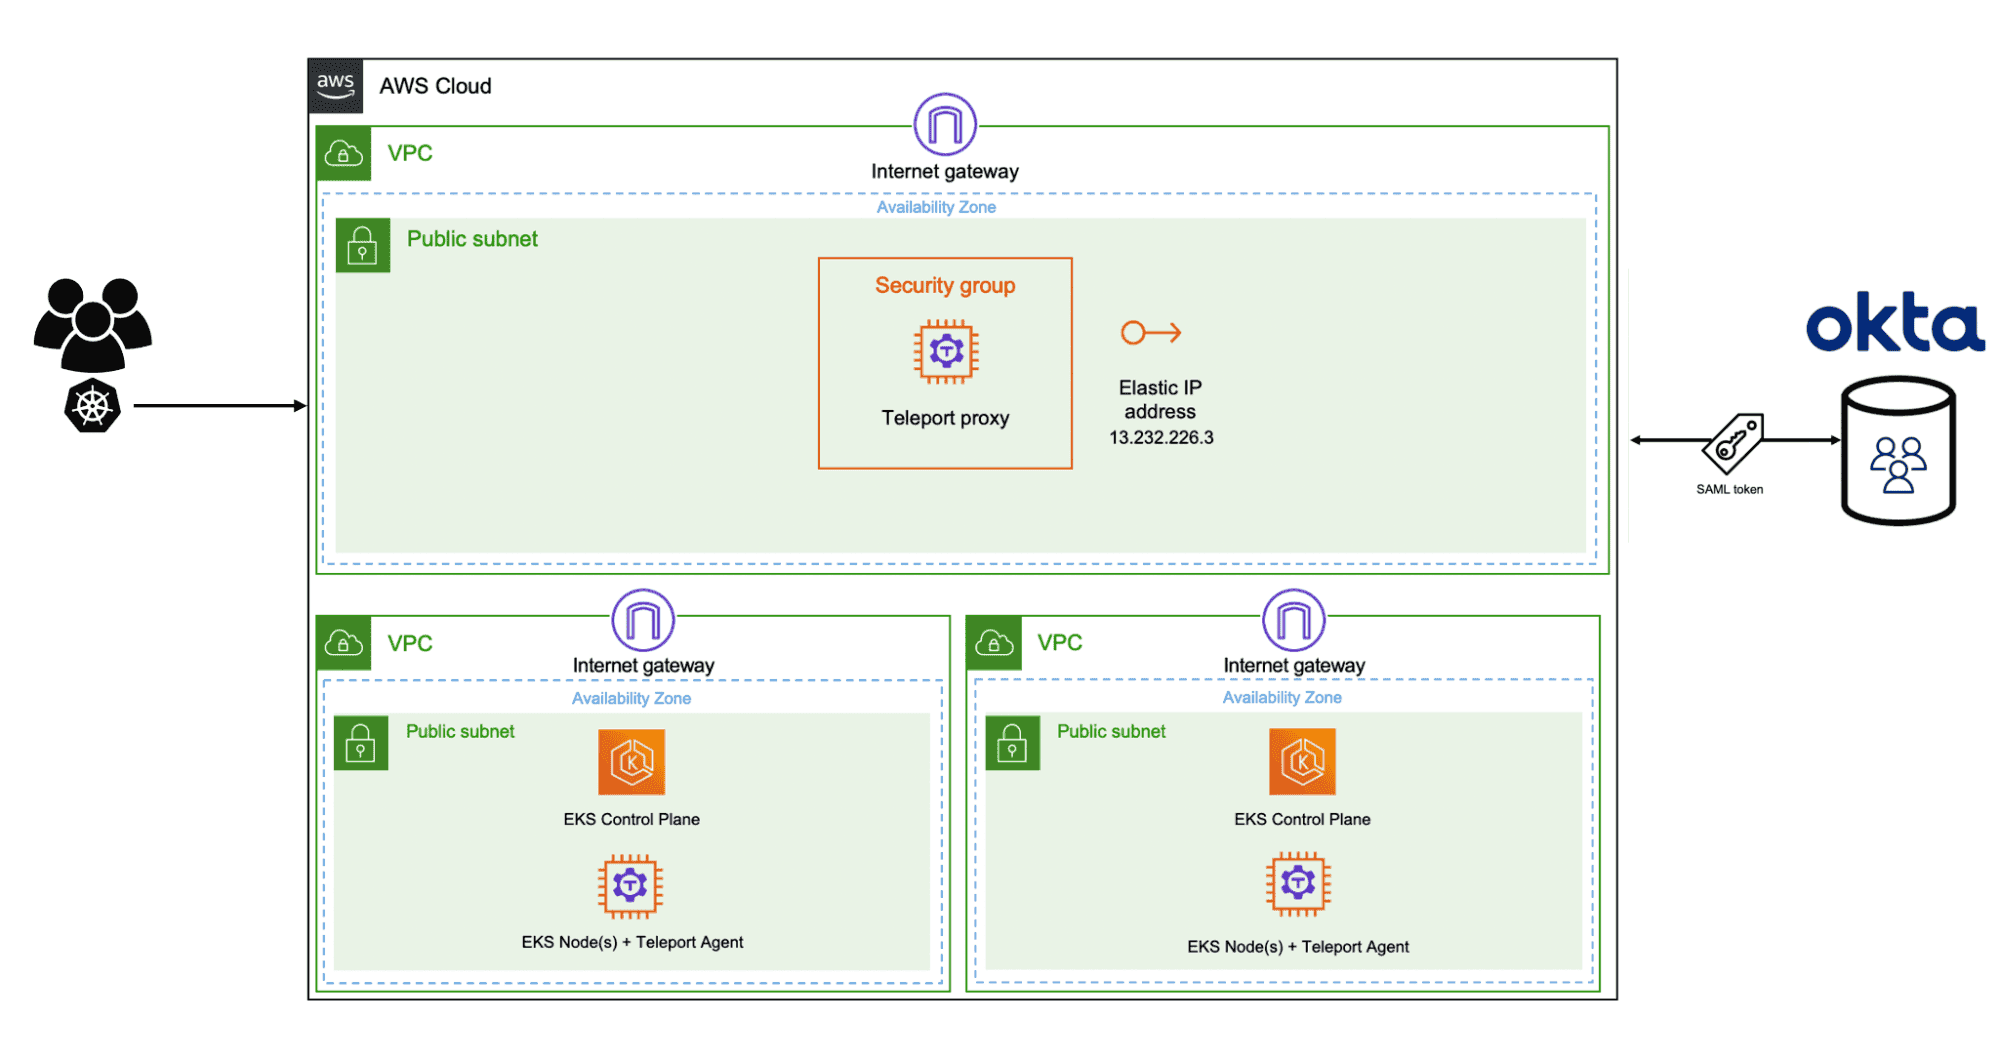
Task: Click the bottom-left VPC cloud icon
Action: click(x=344, y=643)
